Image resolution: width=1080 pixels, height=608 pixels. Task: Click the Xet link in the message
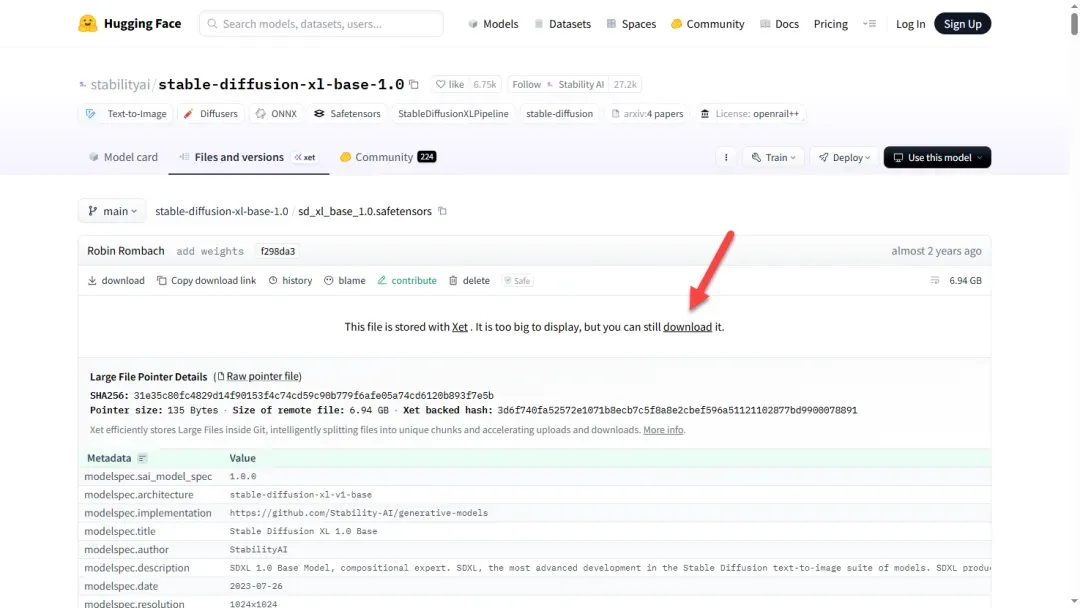click(x=459, y=327)
